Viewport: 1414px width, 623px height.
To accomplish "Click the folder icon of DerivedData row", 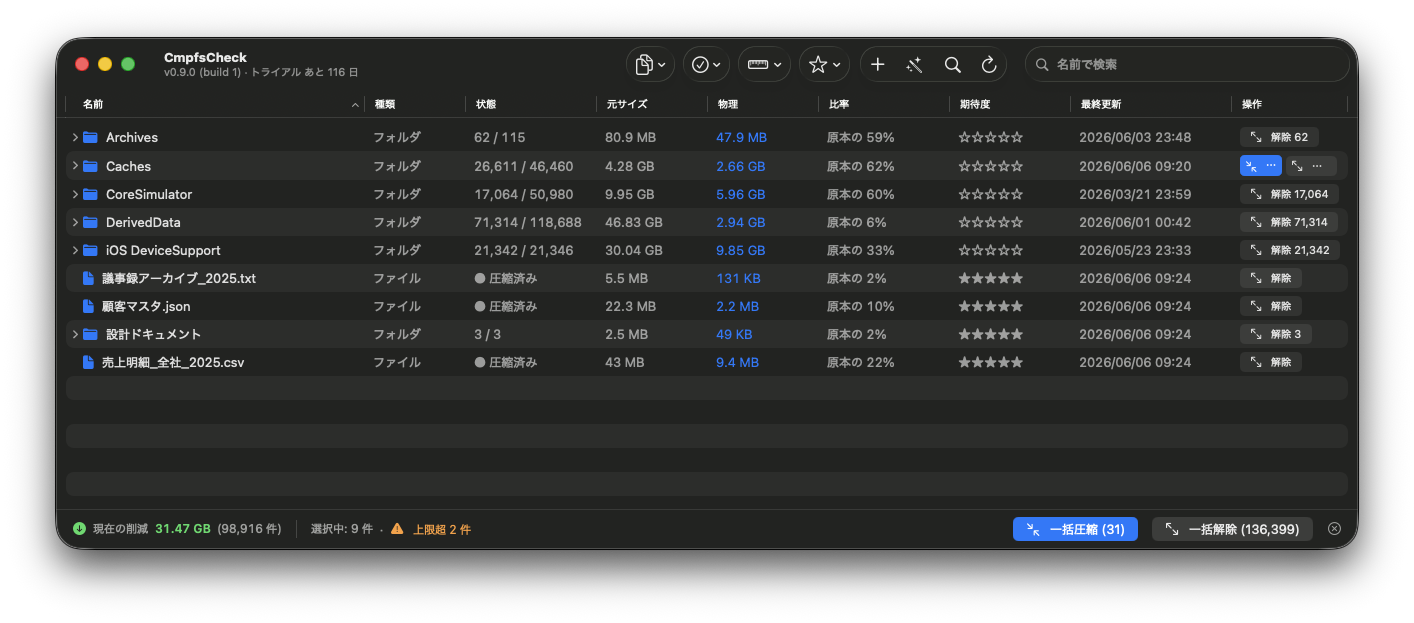I will tap(90, 222).
